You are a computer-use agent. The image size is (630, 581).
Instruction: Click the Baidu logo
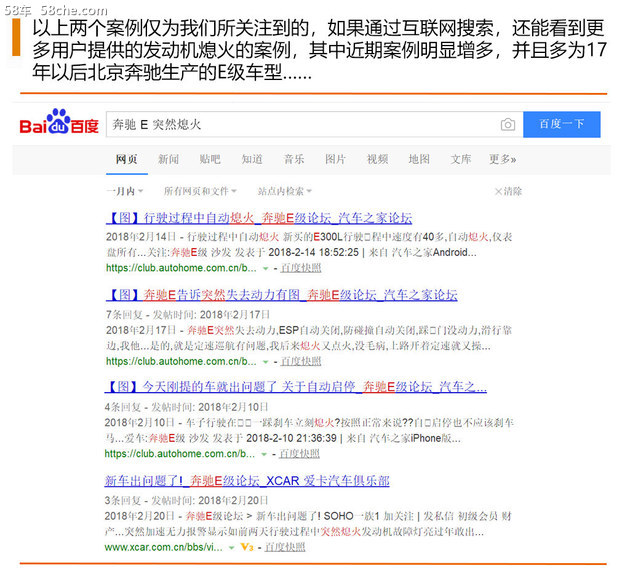click(59, 122)
